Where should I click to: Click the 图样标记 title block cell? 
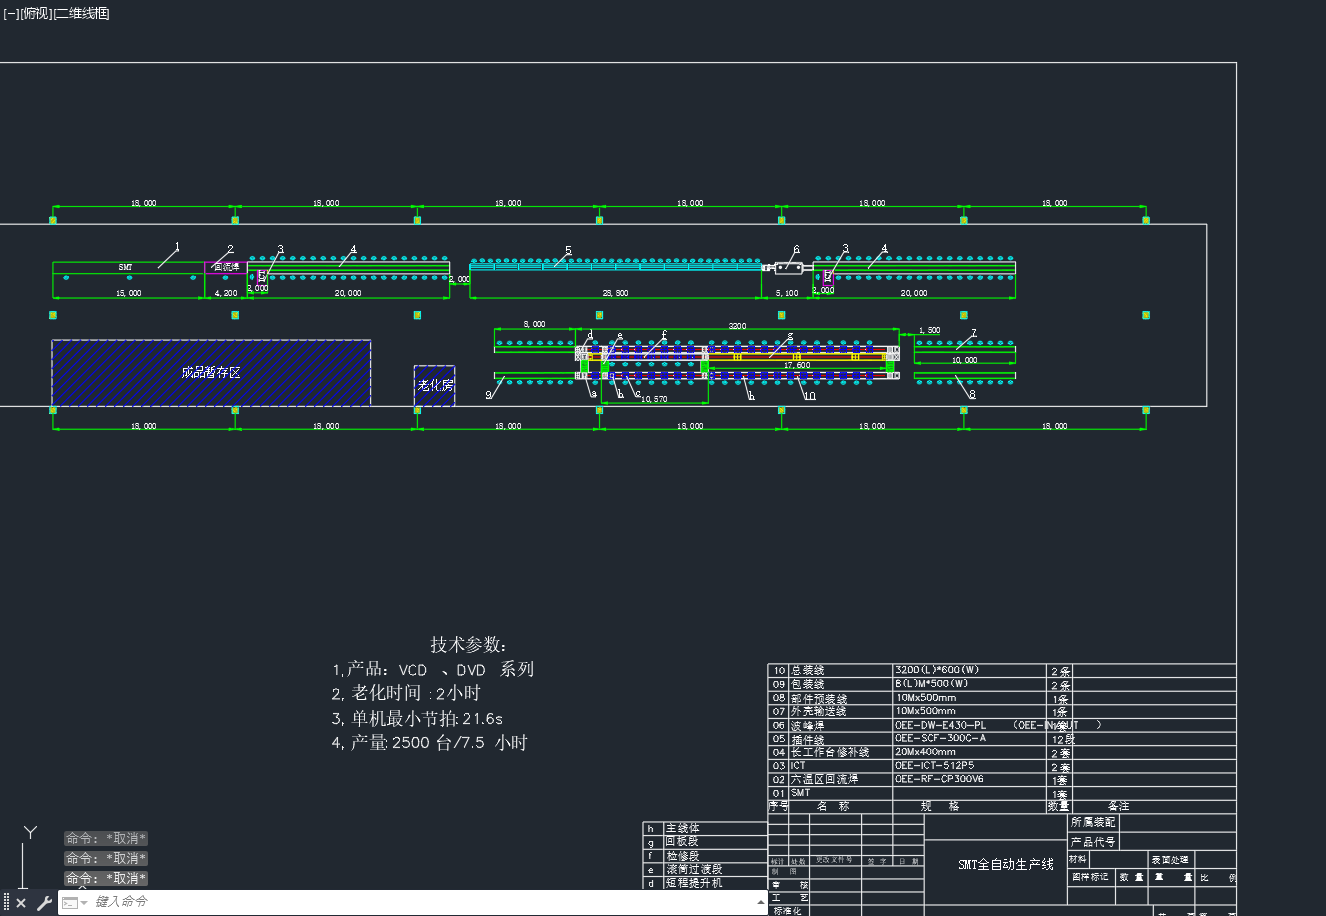pyautogui.click(x=1090, y=877)
